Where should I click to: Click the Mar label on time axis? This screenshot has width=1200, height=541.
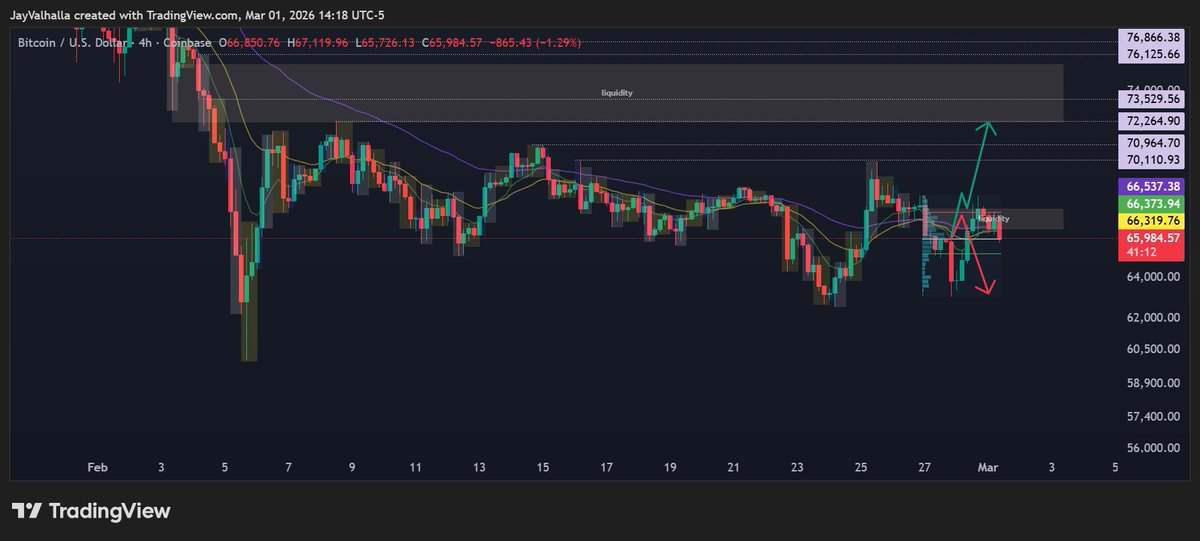pos(989,467)
